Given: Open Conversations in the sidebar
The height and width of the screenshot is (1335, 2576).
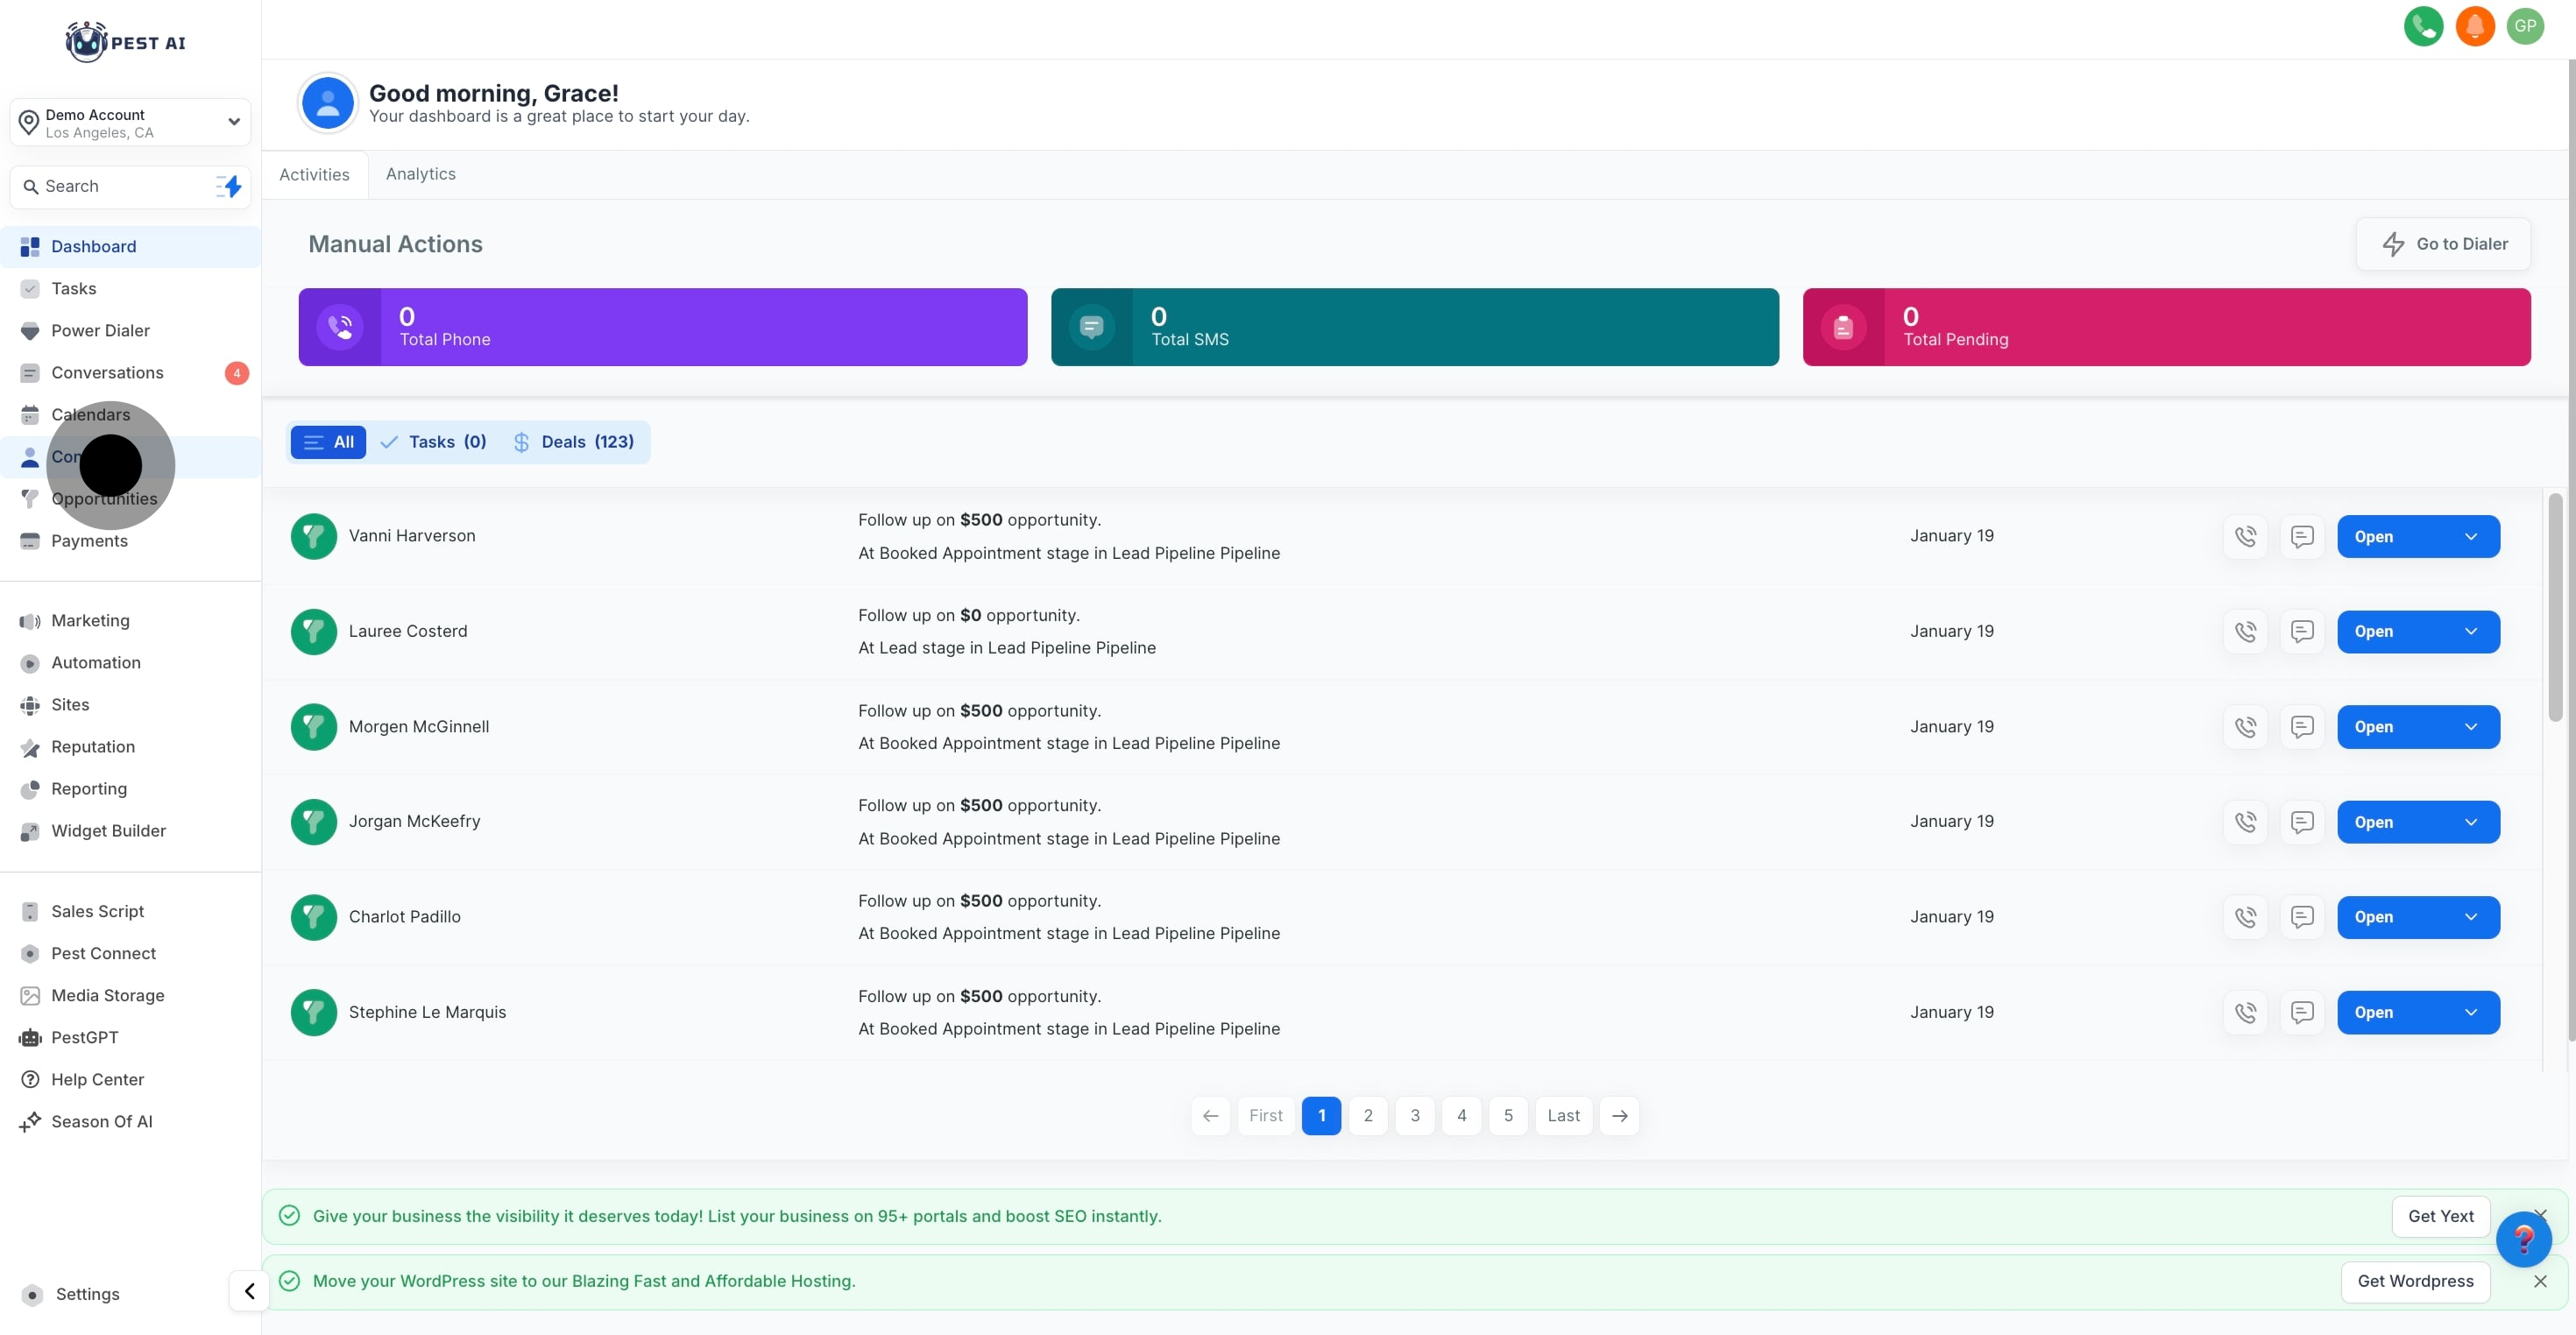Looking at the screenshot, I should click(x=107, y=373).
